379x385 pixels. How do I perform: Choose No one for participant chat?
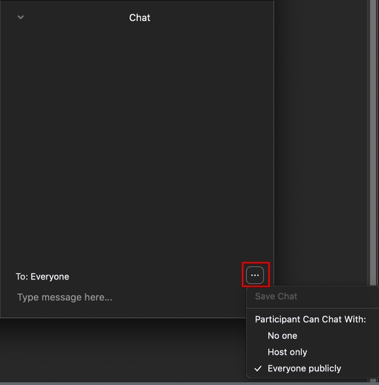coord(282,336)
